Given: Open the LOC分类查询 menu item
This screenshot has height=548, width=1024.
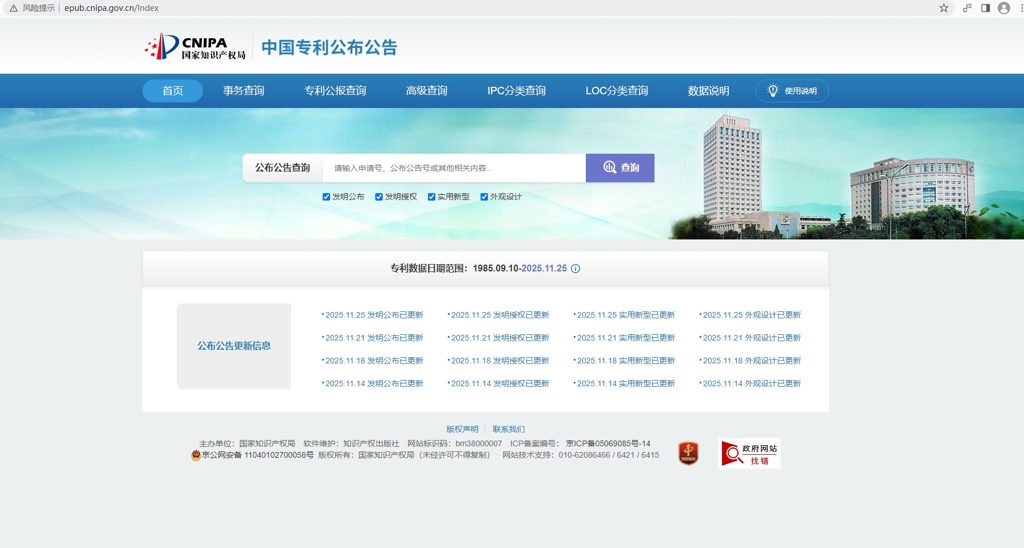Looking at the screenshot, I should point(616,91).
